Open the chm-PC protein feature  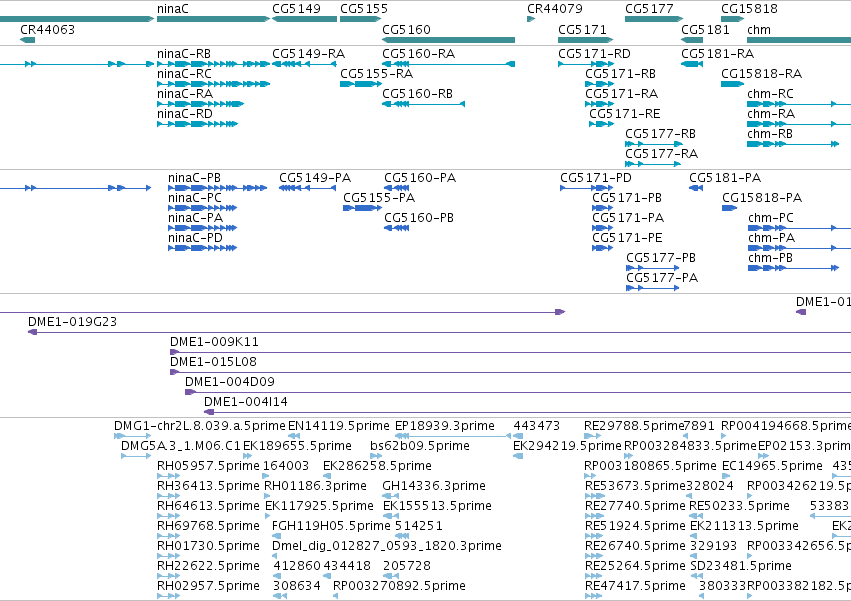tap(799, 228)
